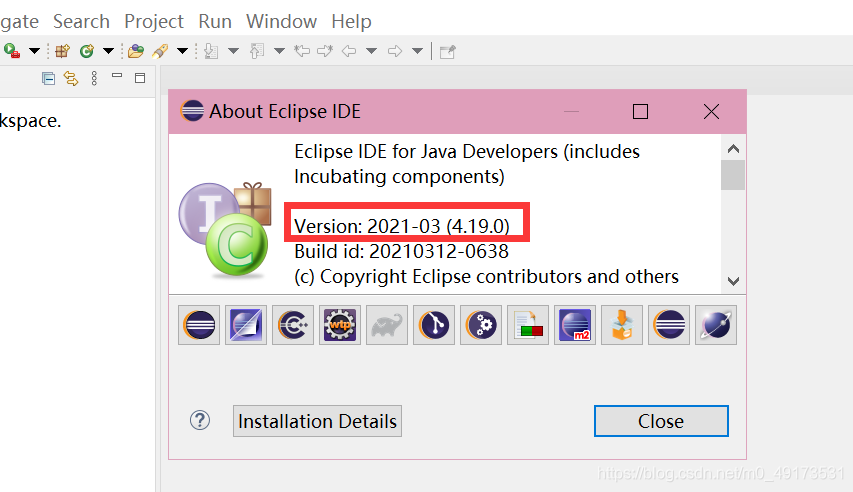Viewport: 853px width, 492px height.
Task: Open the Run menu
Action: pos(215,21)
